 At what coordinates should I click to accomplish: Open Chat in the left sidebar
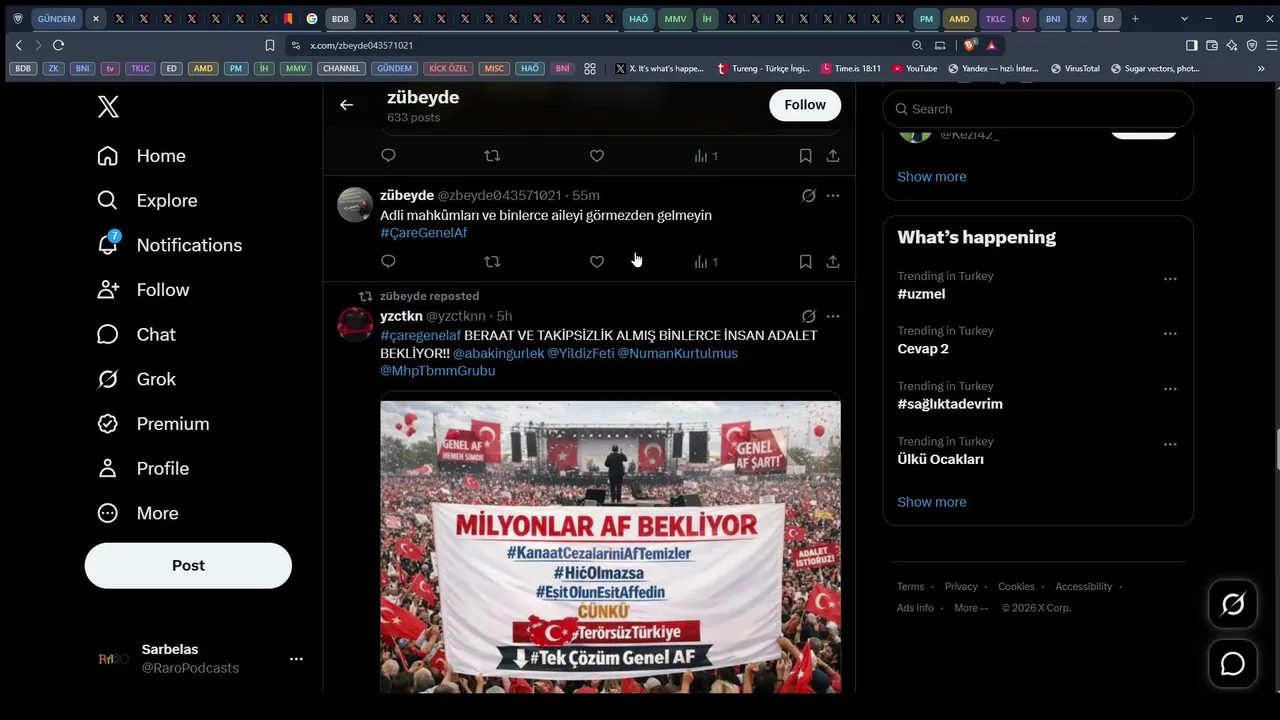(x=136, y=335)
